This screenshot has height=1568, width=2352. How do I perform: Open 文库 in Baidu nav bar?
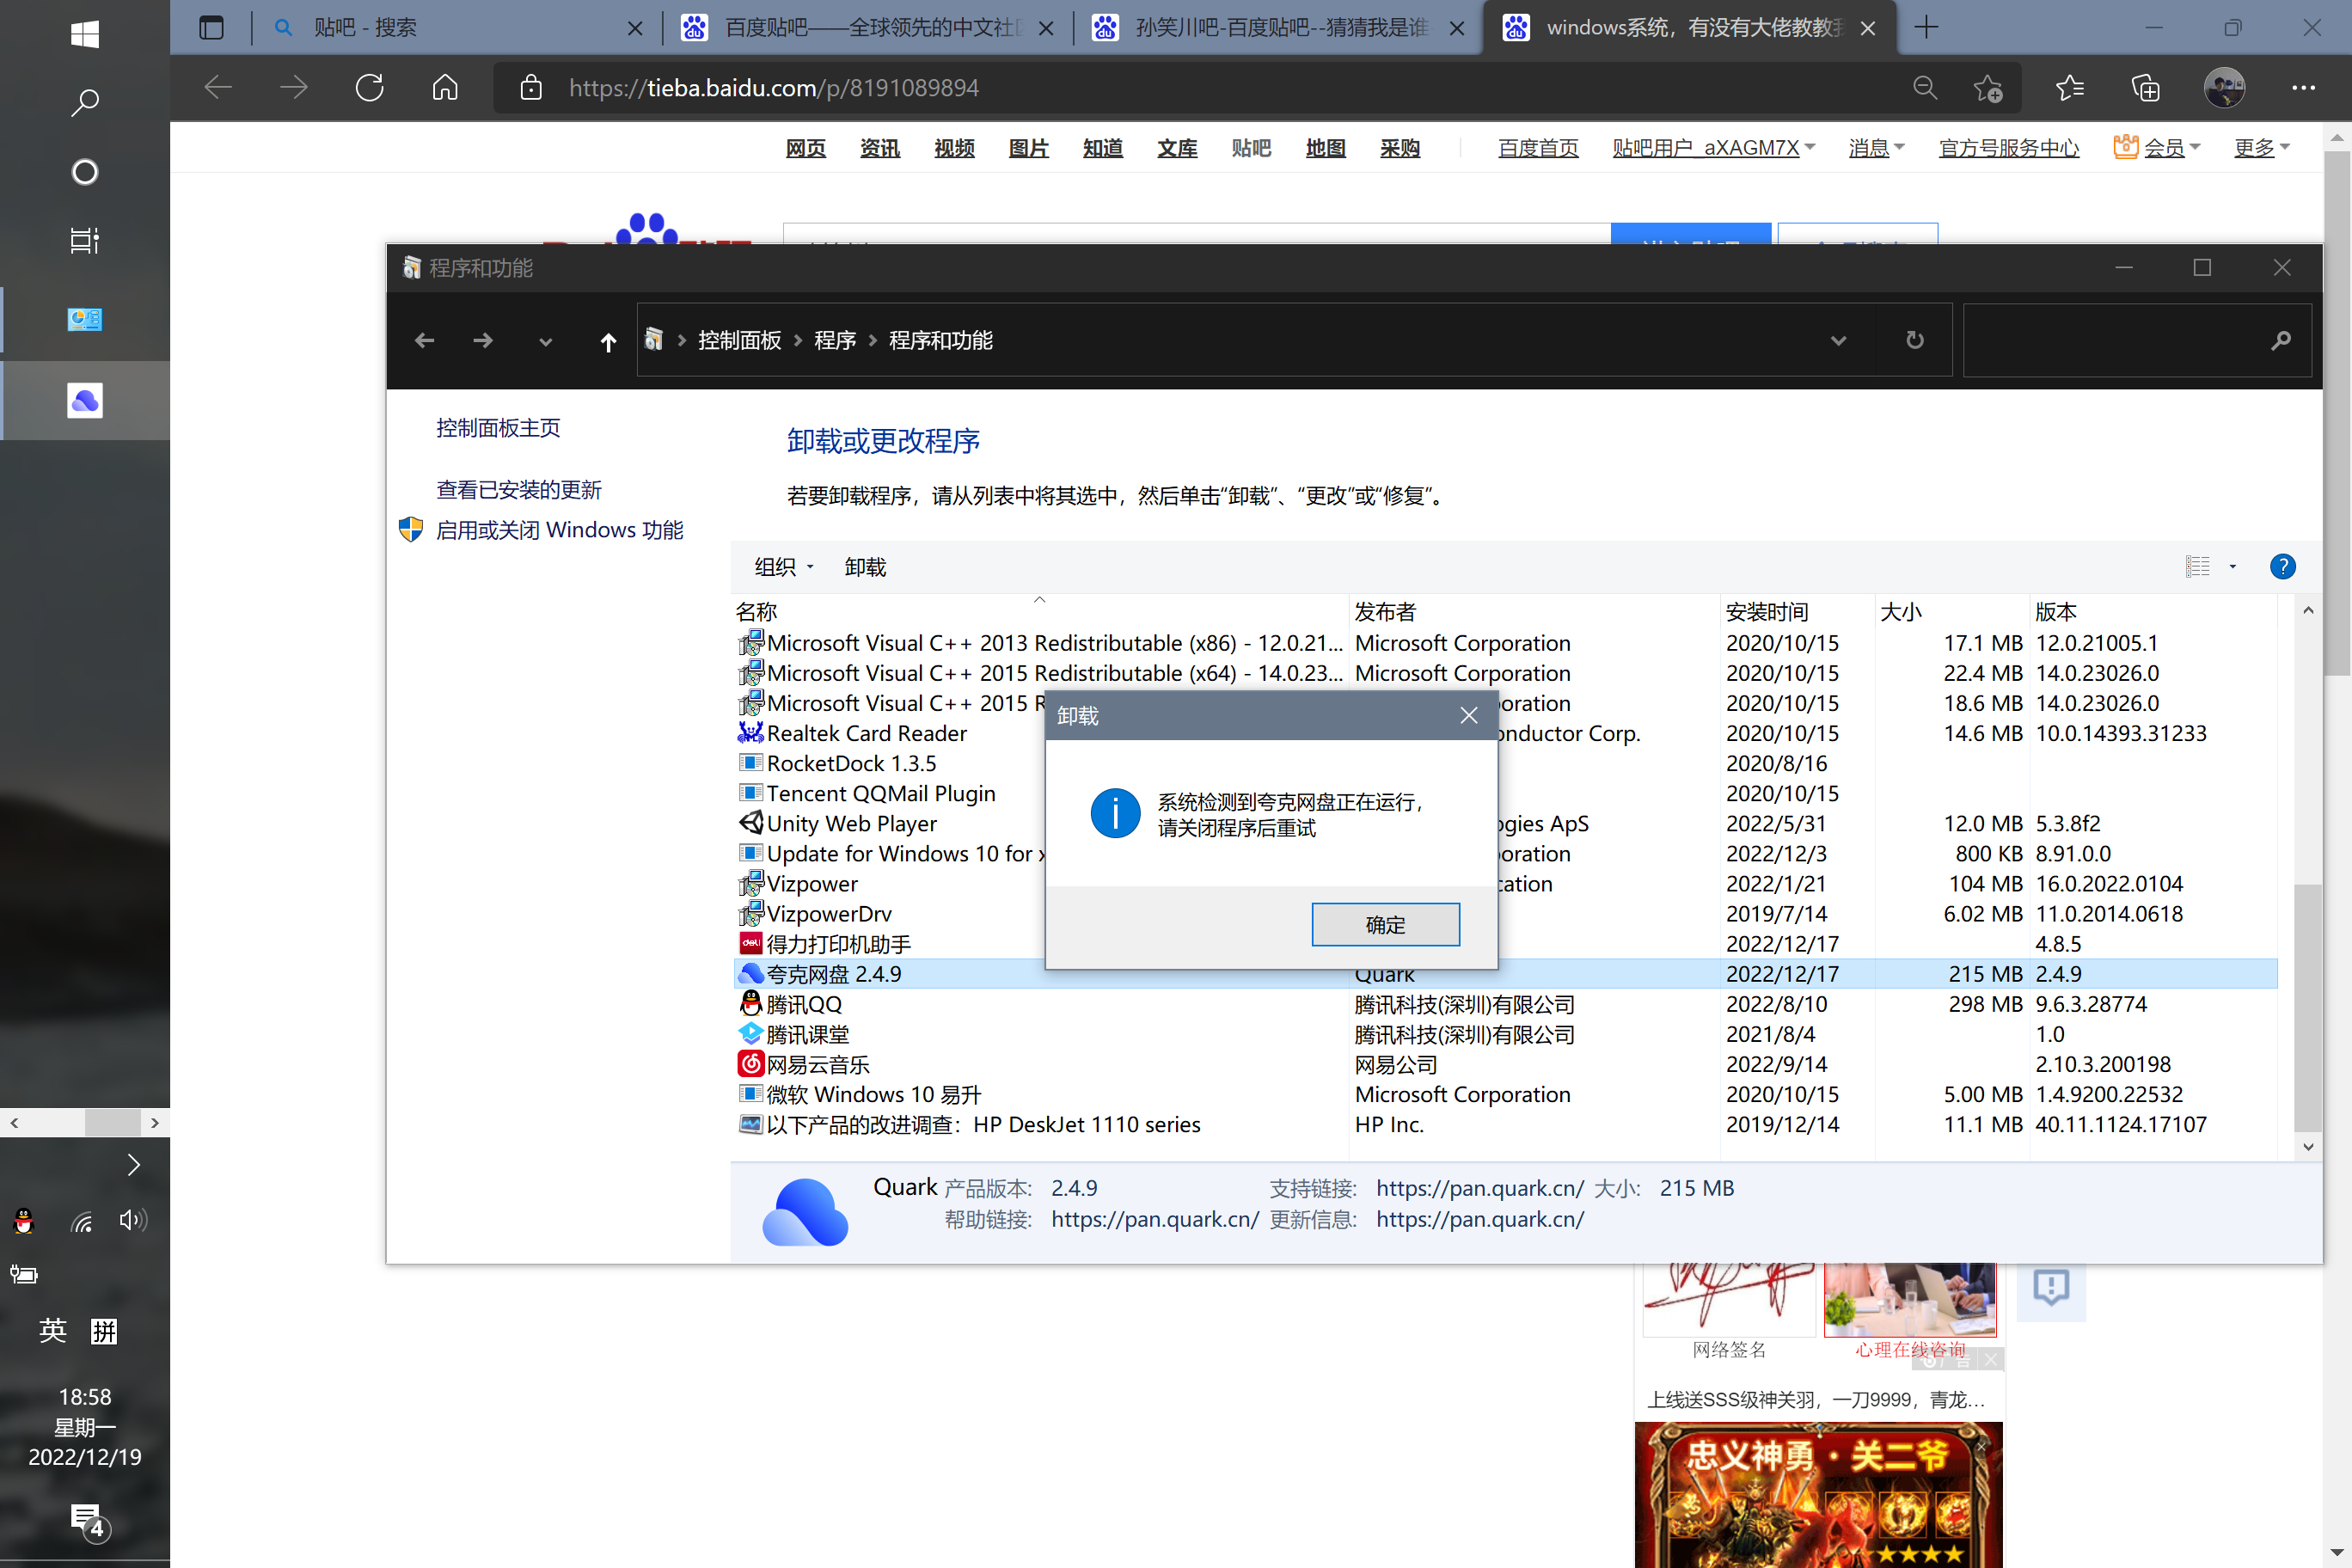click(x=1177, y=148)
